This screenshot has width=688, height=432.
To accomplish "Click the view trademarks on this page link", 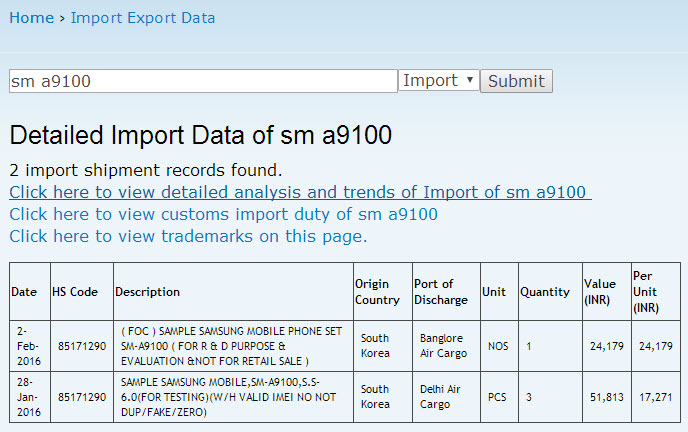I will pos(188,236).
